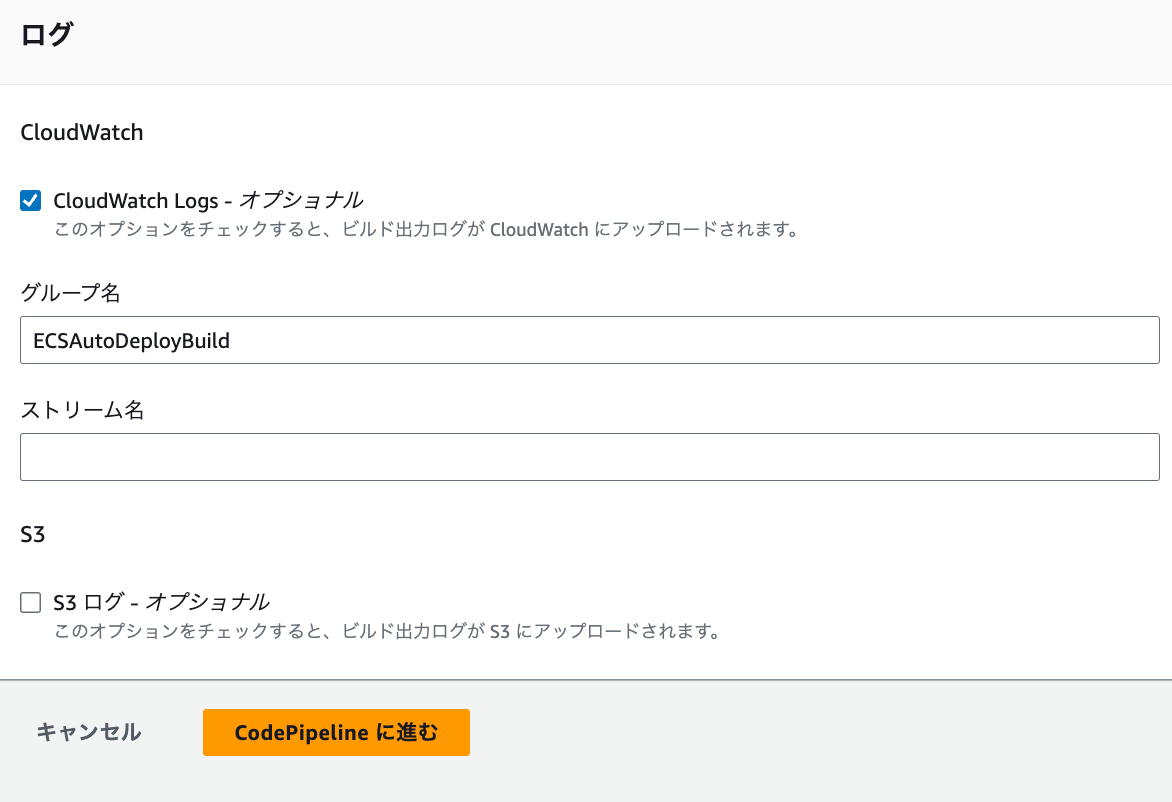The width and height of the screenshot is (1172, 802).
Task: Click the CloudWatch subsection heading
Action: 82,132
